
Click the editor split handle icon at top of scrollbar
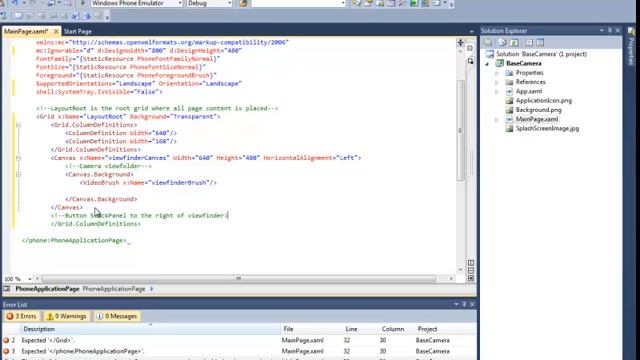460,42
